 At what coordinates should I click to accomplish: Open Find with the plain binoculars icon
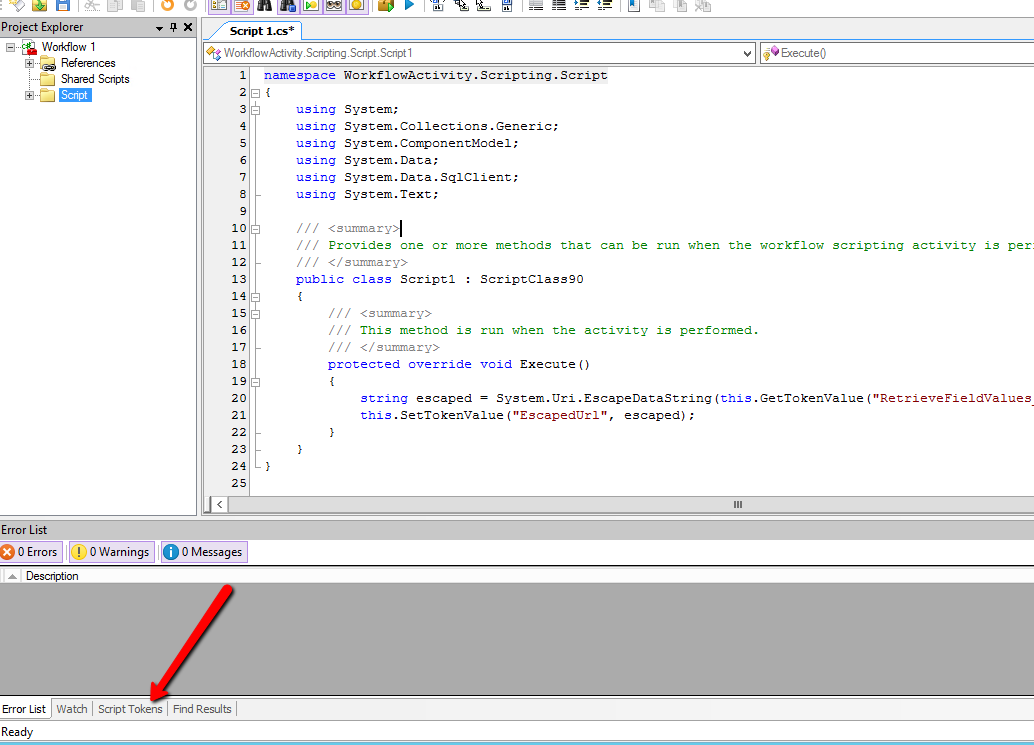point(264,5)
